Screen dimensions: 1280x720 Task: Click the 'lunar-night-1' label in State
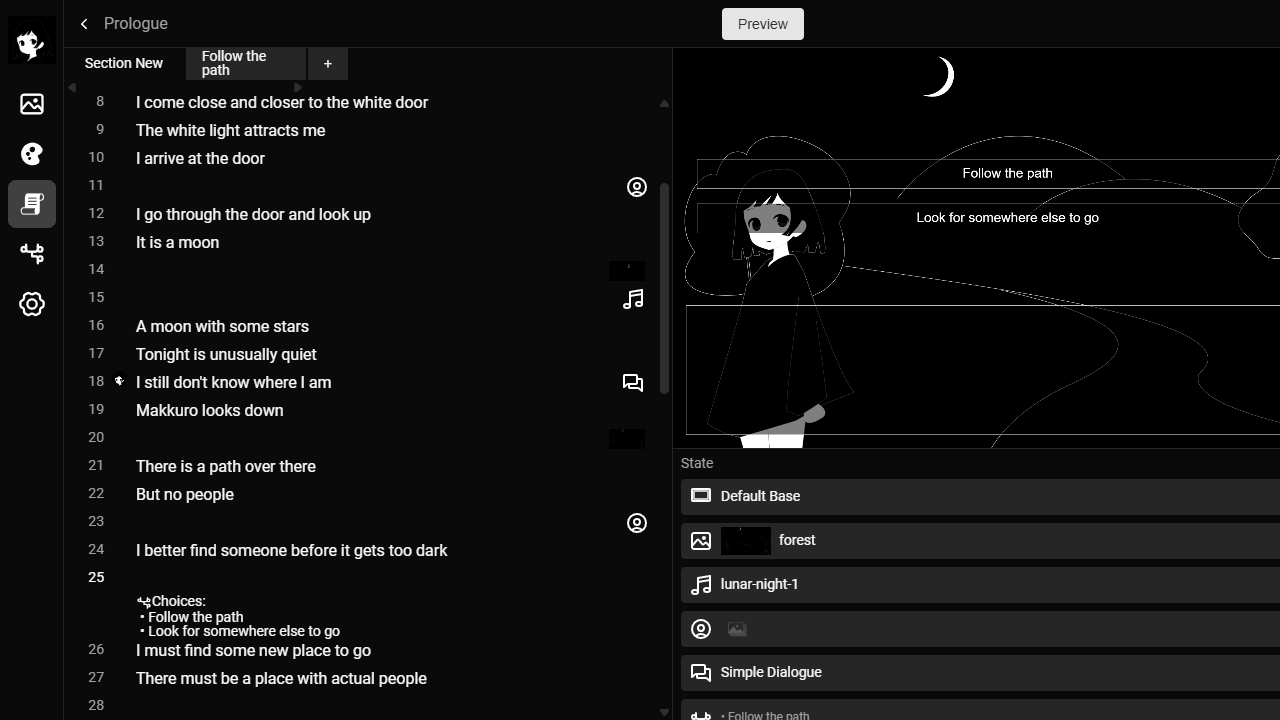click(760, 584)
